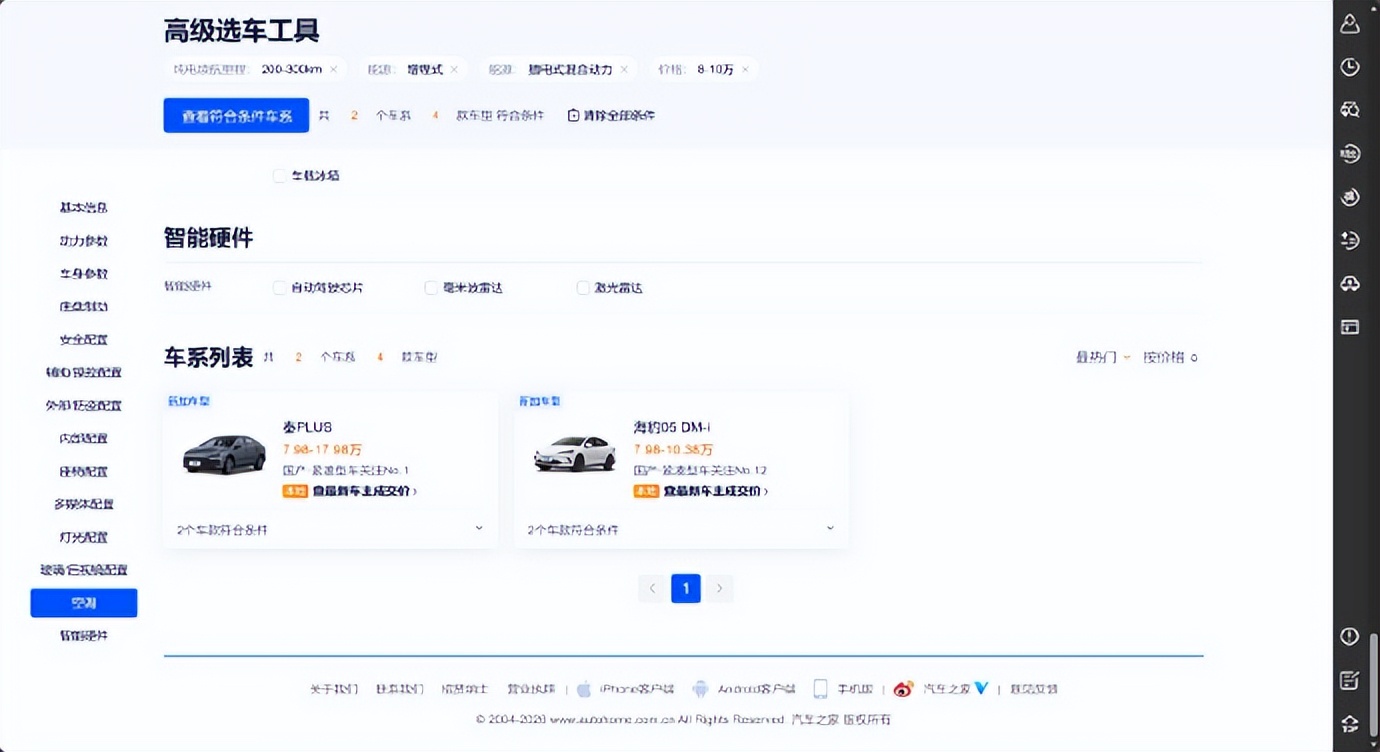Click the exclamation mark icon in right sidebar
The width and height of the screenshot is (1380, 752).
coord(1350,637)
